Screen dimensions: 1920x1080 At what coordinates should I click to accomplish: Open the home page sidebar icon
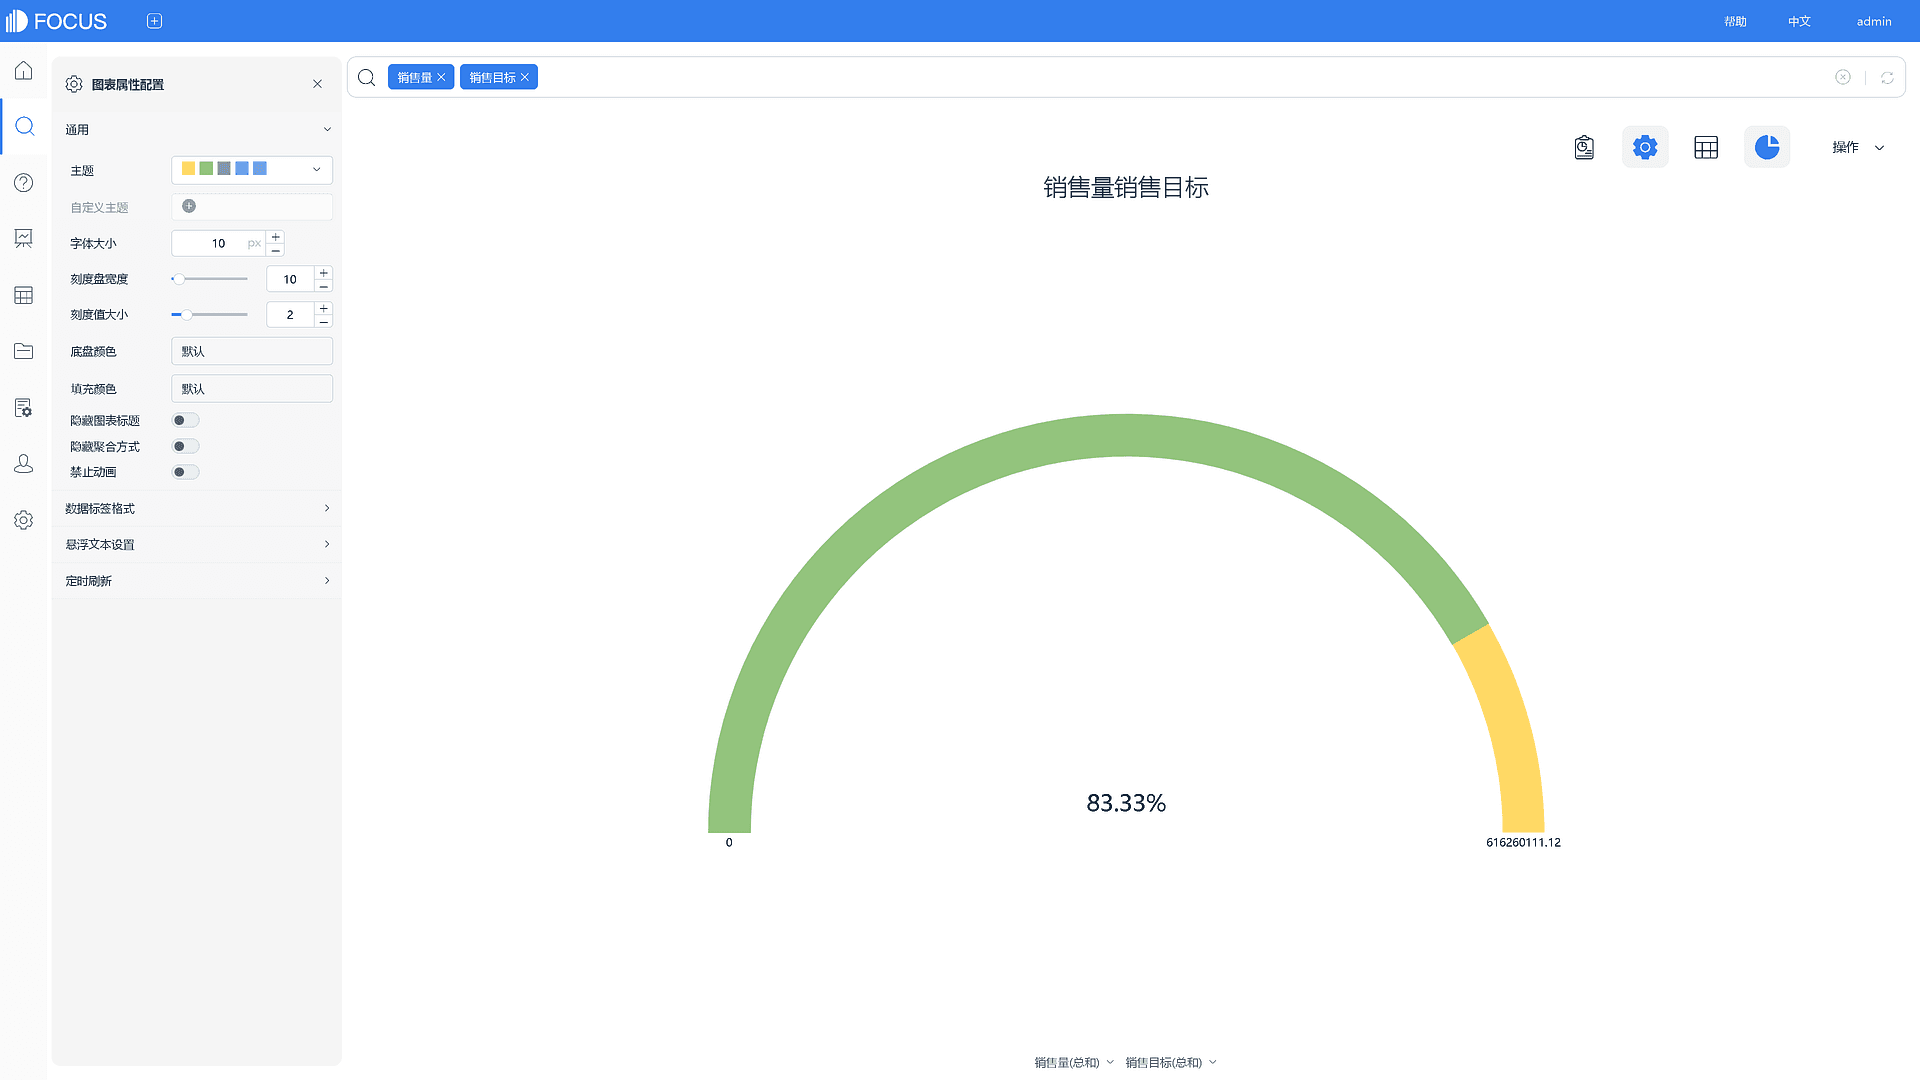[24, 71]
